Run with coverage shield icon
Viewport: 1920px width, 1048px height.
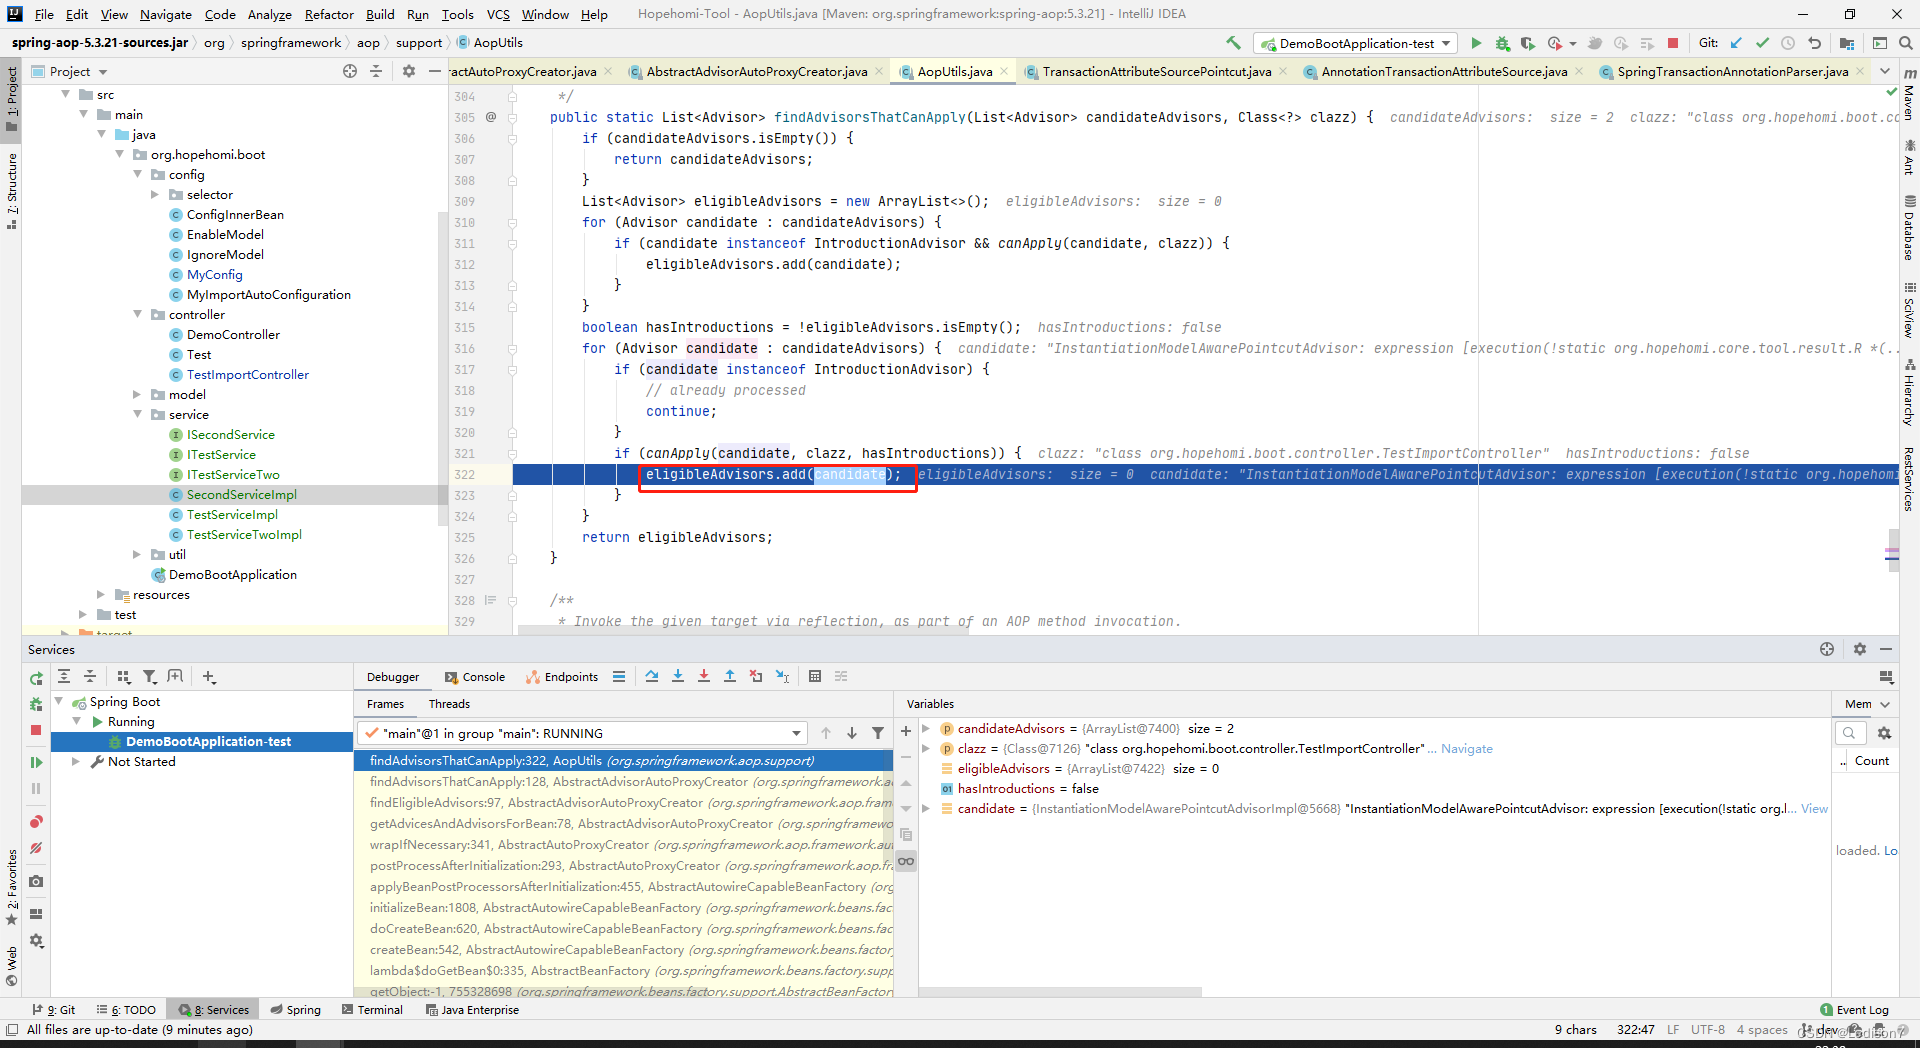tap(1527, 43)
